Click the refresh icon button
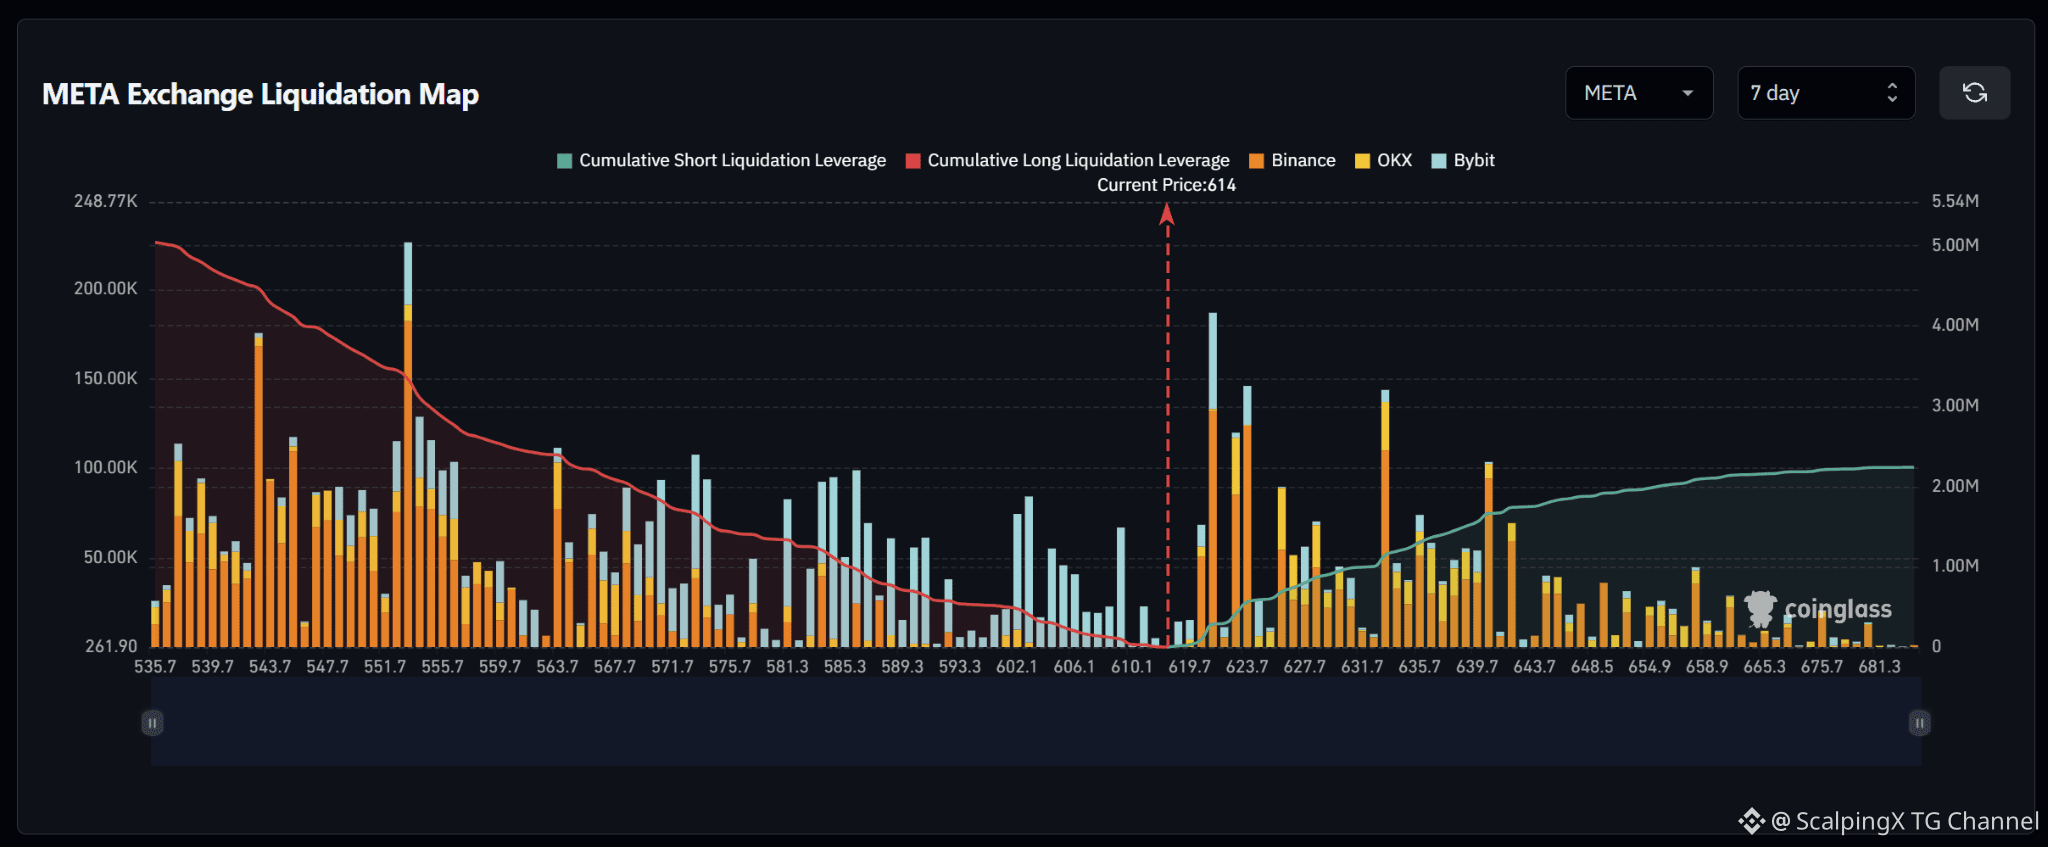This screenshot has height=847, width=2048. (x=1974, y=93)
